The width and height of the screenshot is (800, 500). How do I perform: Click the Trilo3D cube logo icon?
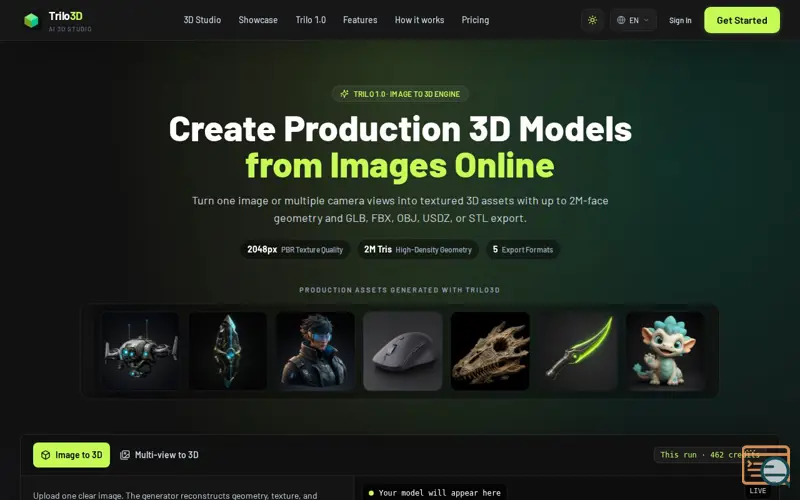click(32, 20)
